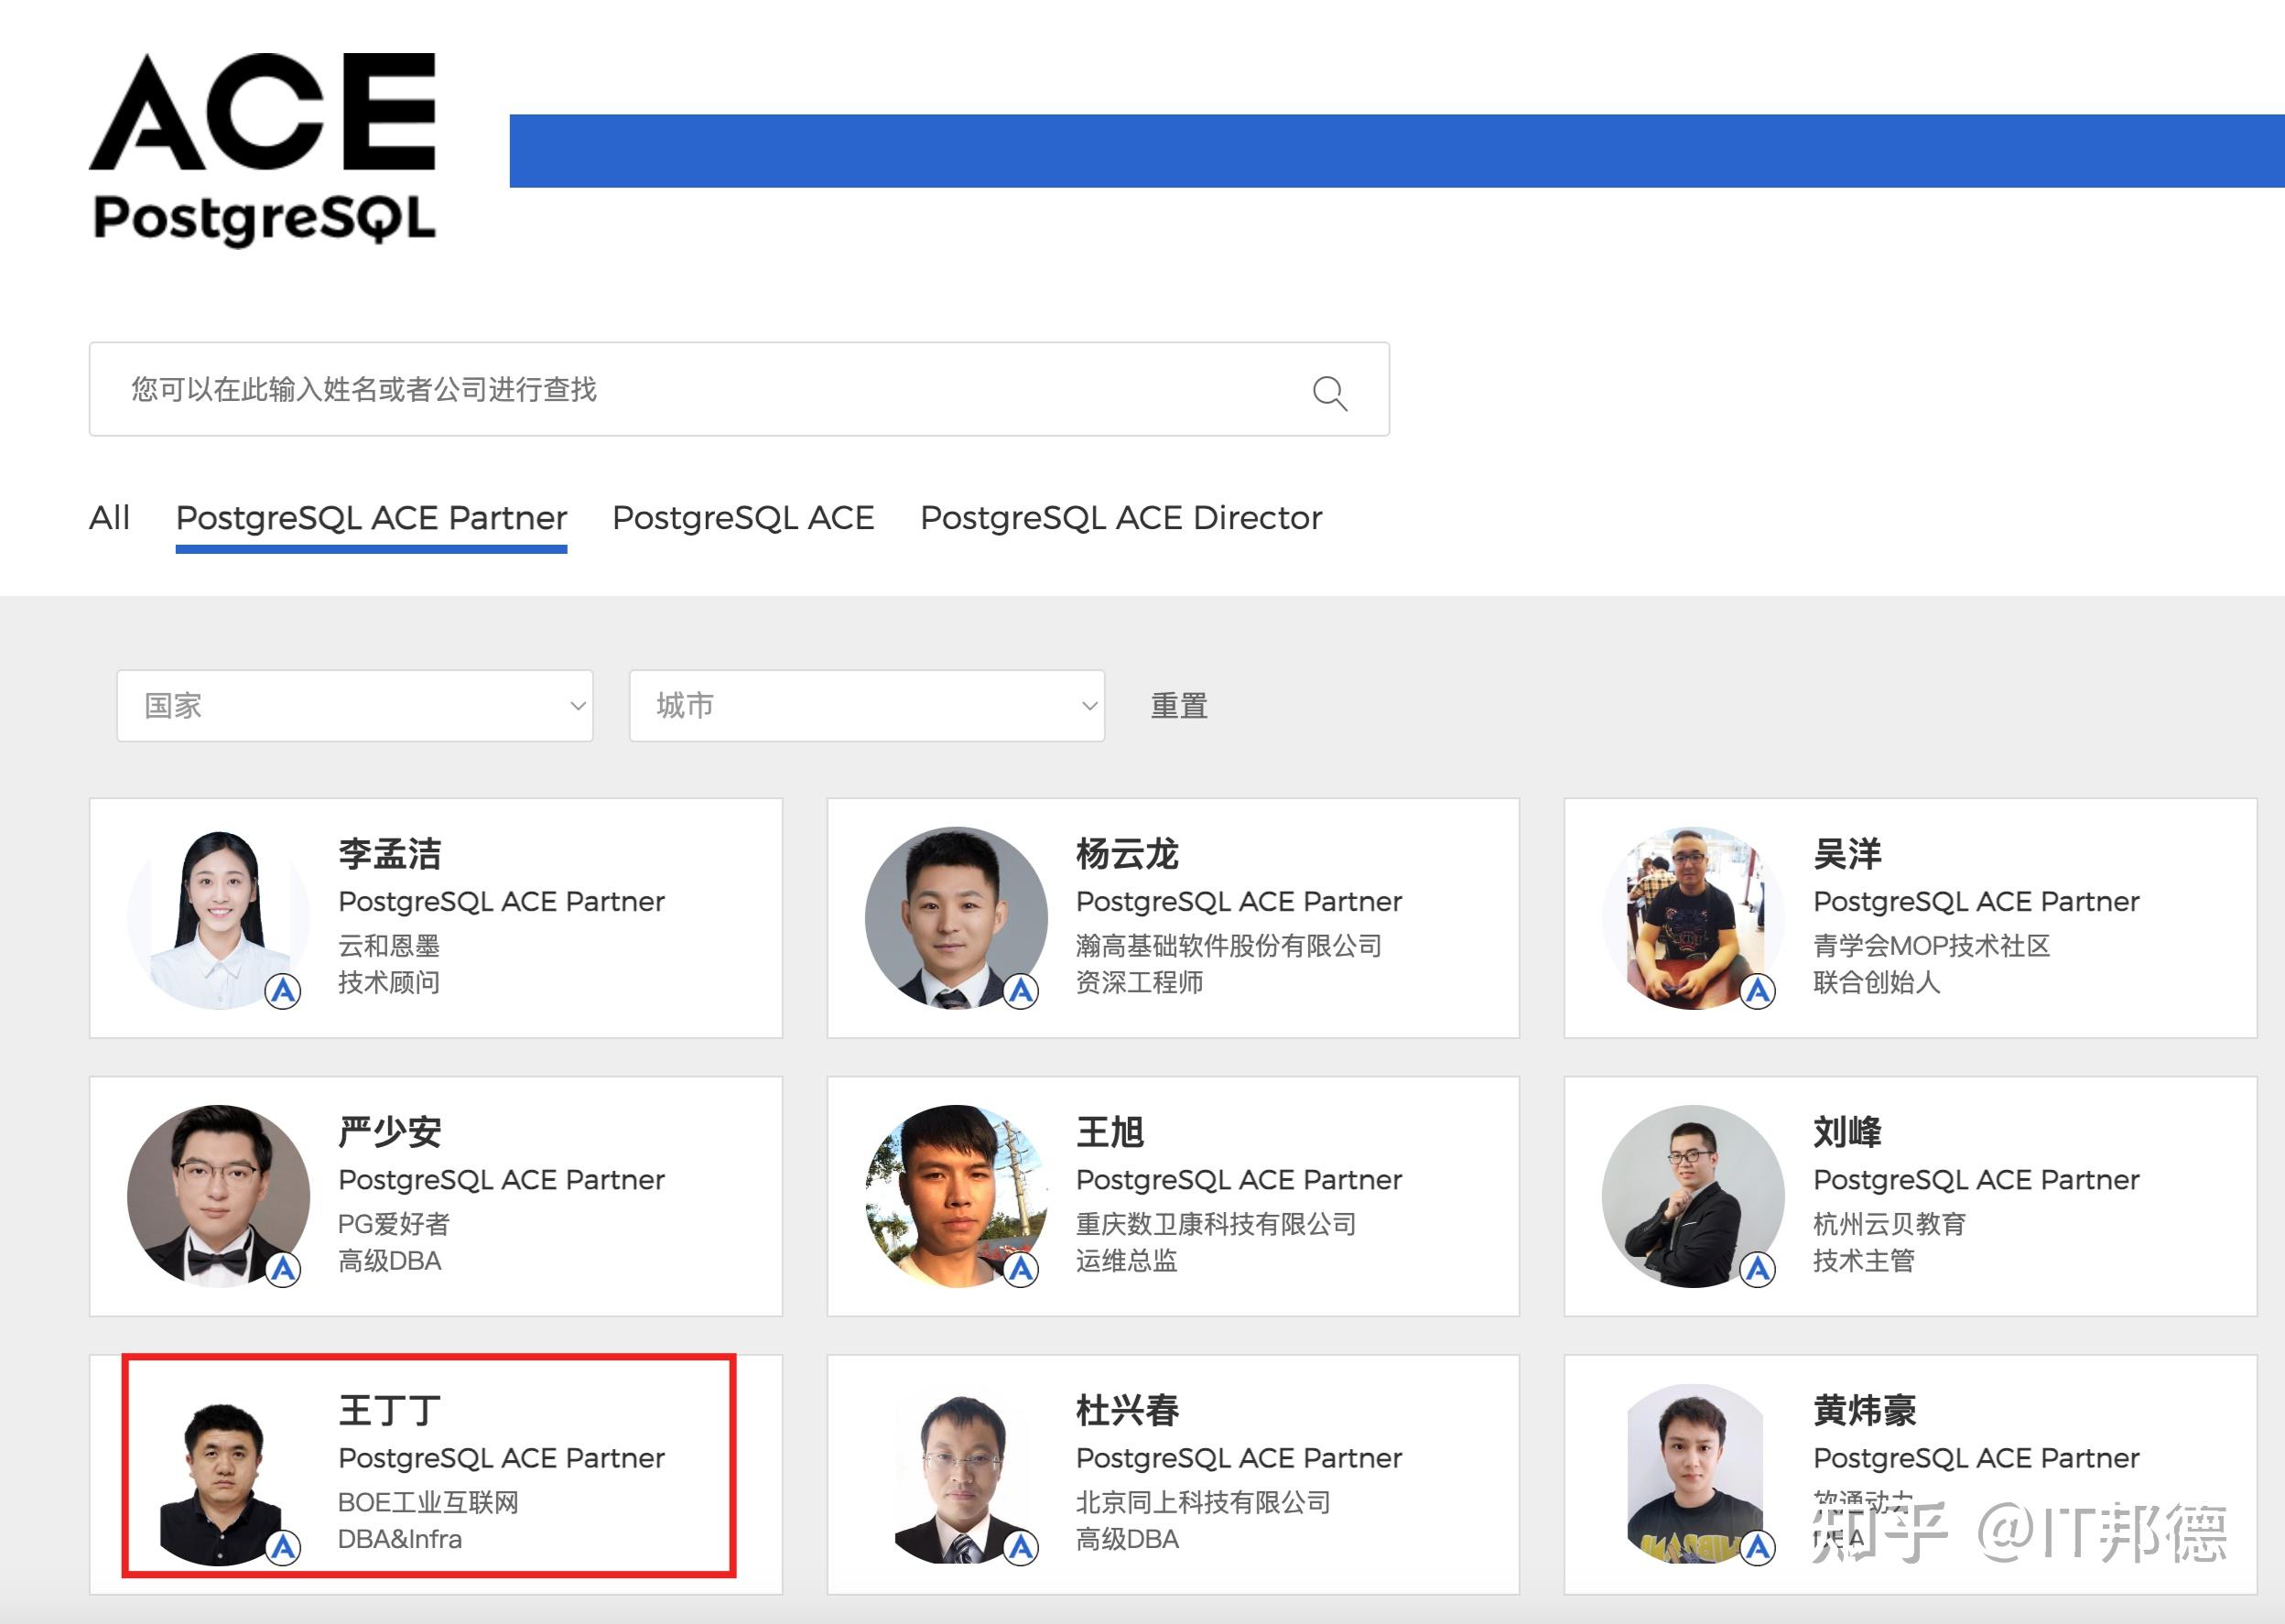Image resolution: width=2285 pixels, height=1624 pixels.
Task: Click the A badge on 杨云龙's avatar
Action: (1021, 994)
